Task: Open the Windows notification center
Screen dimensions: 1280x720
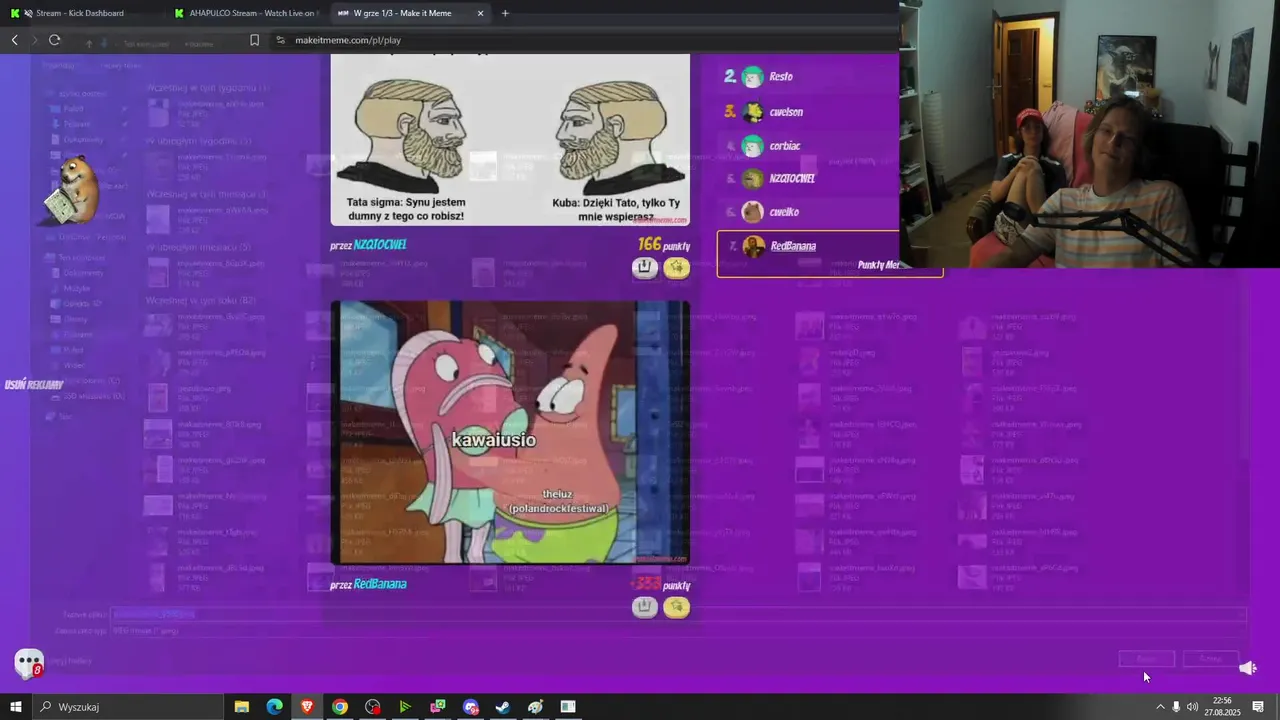Action: pos(1258,707)
